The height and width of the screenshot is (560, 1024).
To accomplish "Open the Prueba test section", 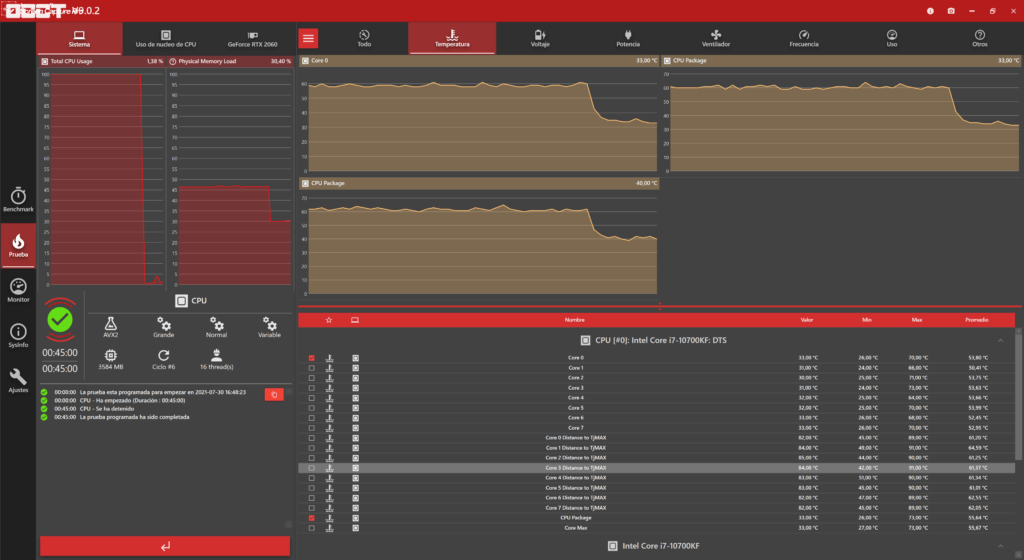I will (x=18, y=245).
